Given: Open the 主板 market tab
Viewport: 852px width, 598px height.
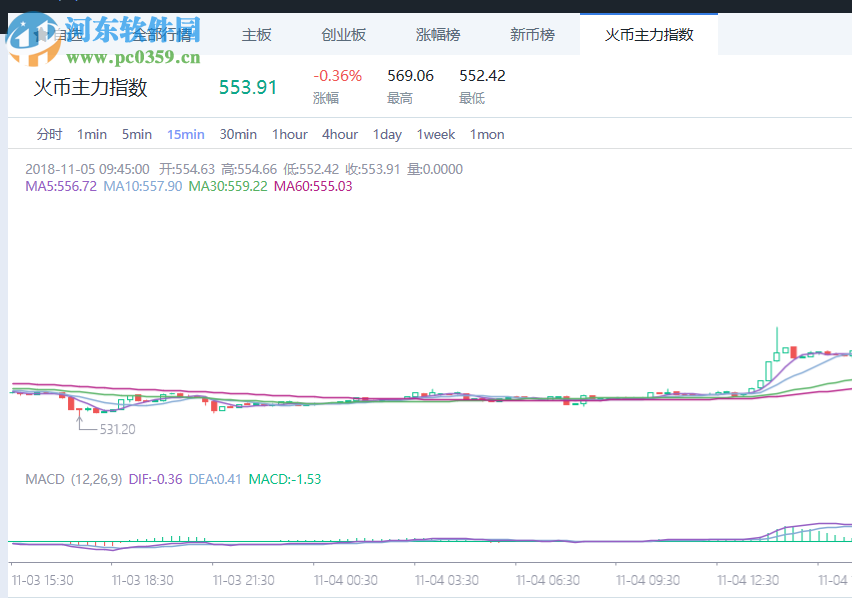Looking at the screenshot, I should pos(256,34).
